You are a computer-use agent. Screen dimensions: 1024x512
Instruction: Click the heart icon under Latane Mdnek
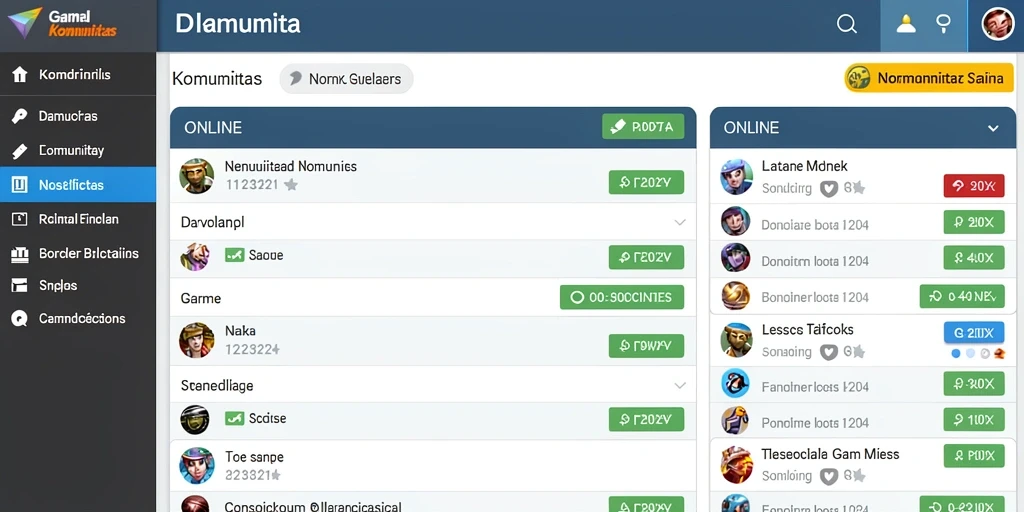[x=829, y=189]
